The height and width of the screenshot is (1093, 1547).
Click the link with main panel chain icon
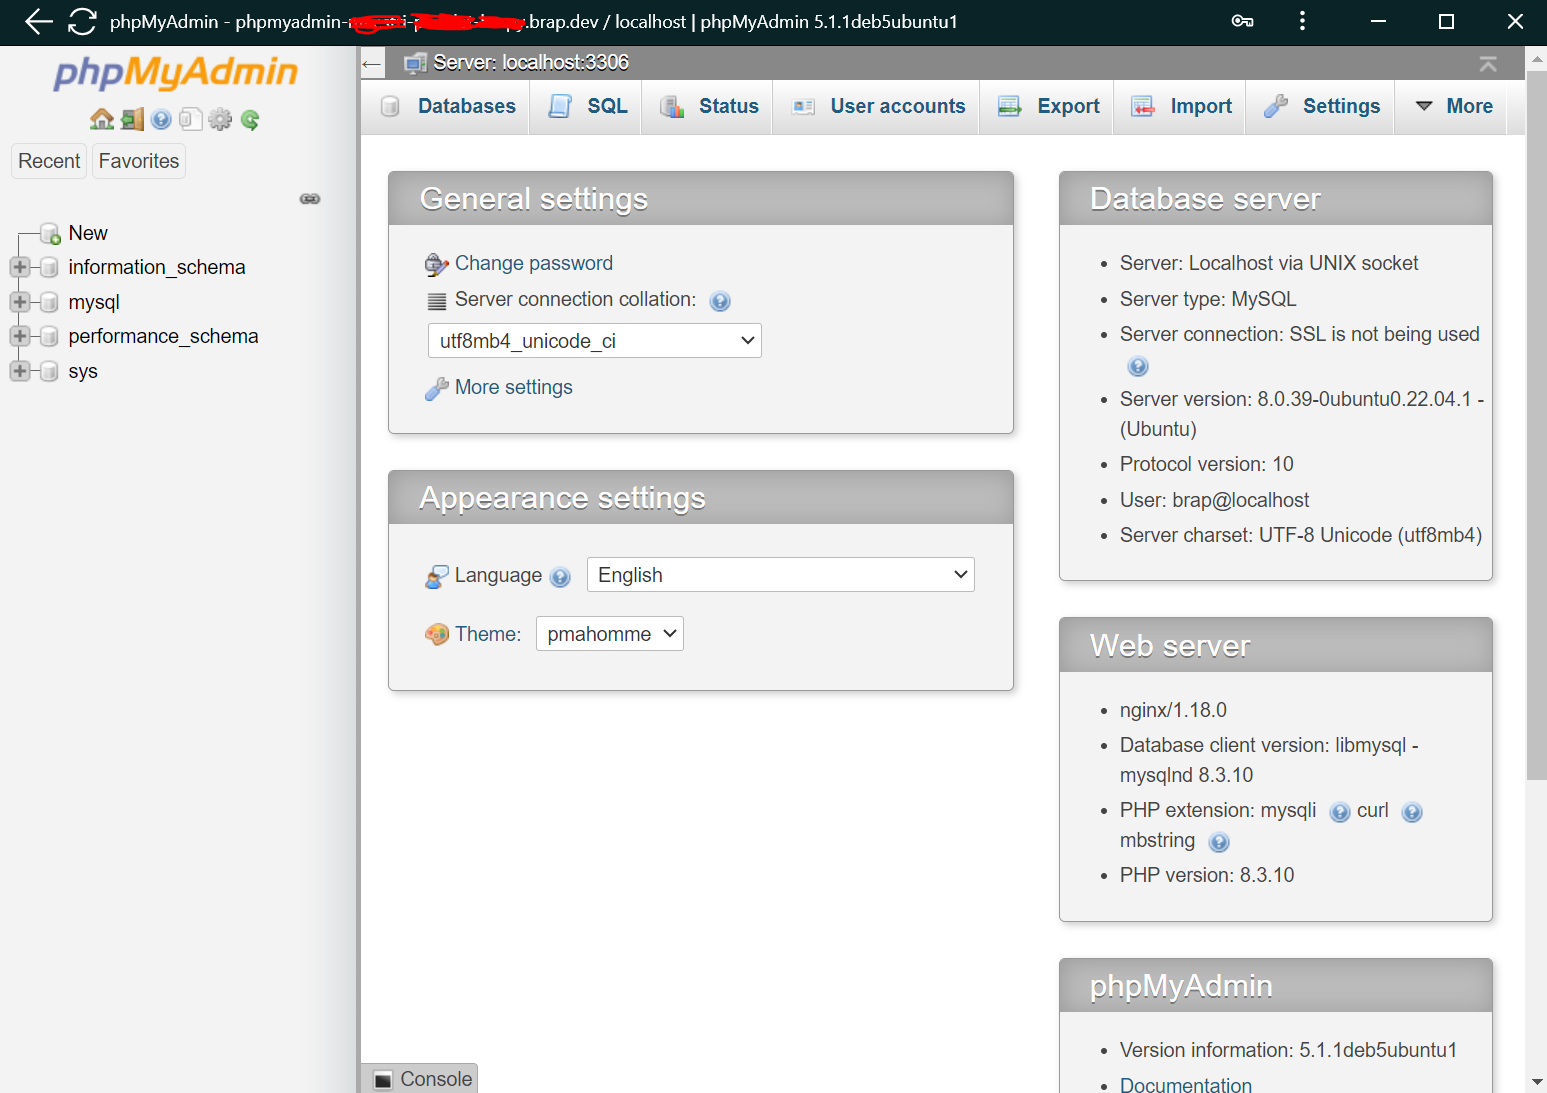click(x=310, y=199)
